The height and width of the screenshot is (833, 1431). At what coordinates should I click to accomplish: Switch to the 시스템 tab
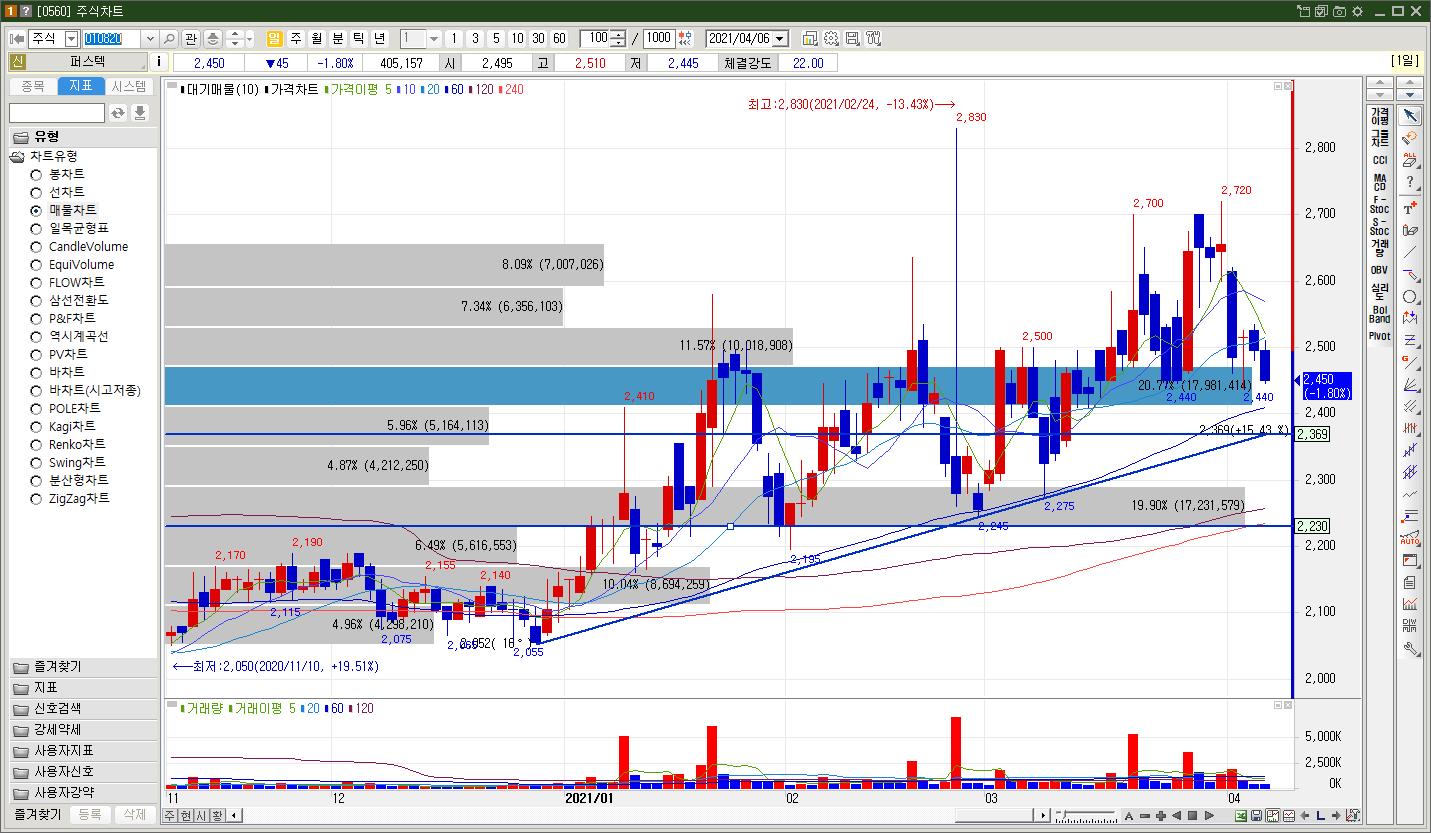point(130,87)
